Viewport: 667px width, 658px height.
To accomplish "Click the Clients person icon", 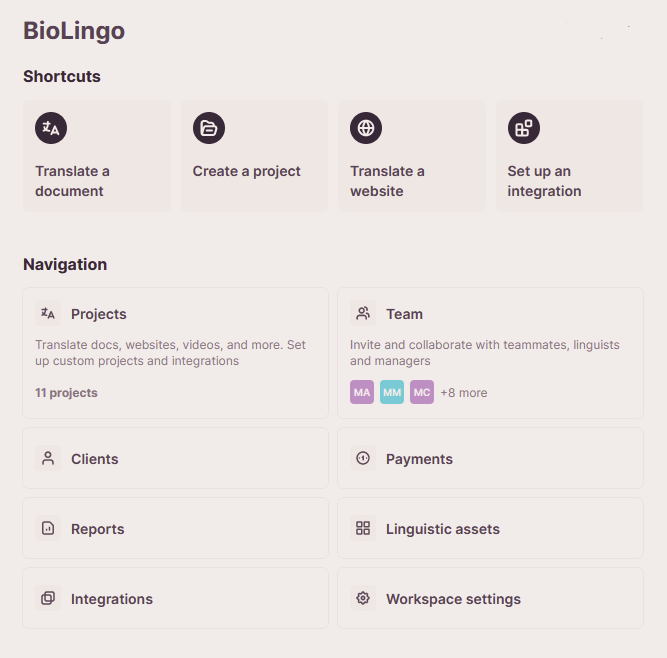I will click(48, 459).
